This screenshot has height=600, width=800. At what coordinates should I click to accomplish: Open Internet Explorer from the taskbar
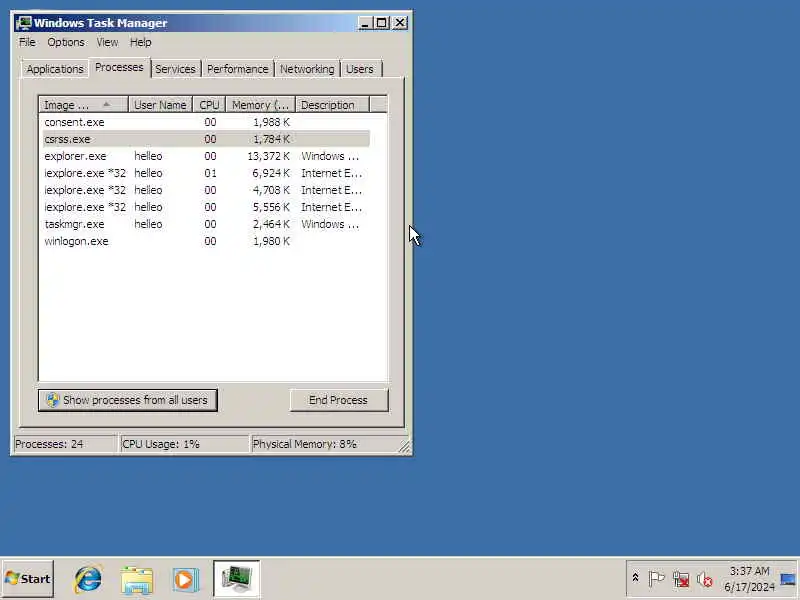[x=88, y=580]
